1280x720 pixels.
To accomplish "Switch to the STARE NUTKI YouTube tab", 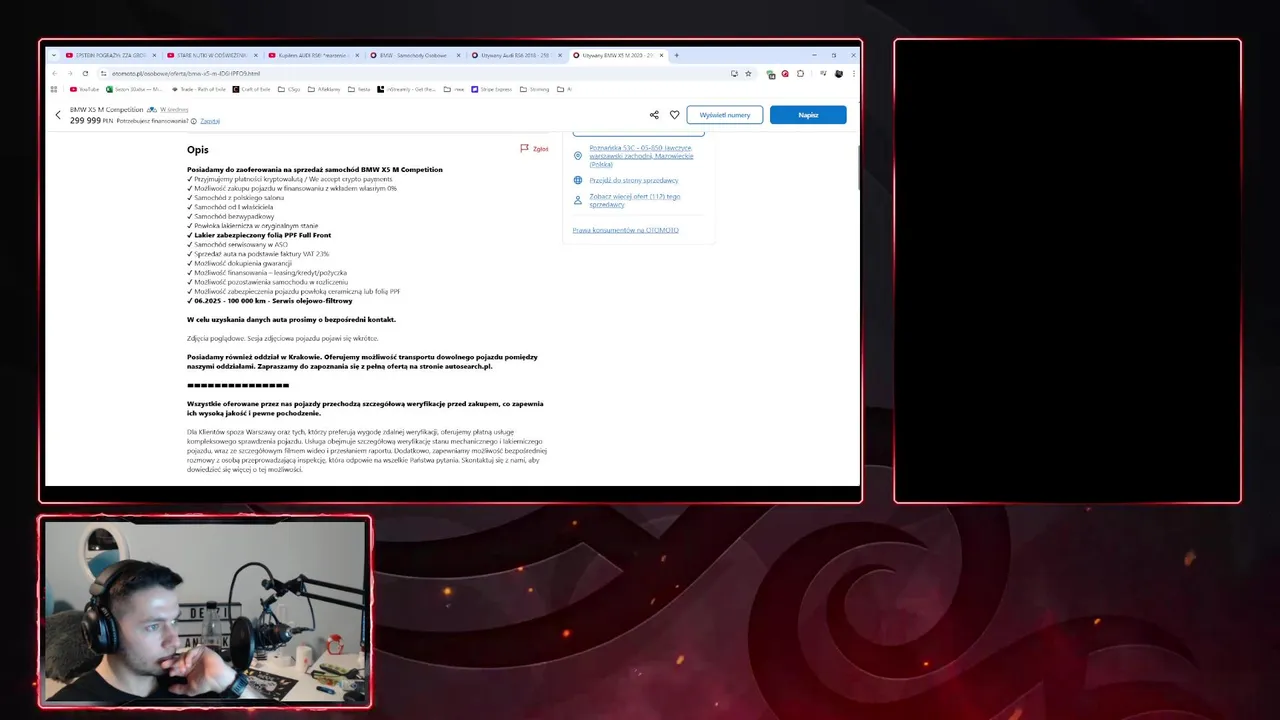I will (212, 55).
